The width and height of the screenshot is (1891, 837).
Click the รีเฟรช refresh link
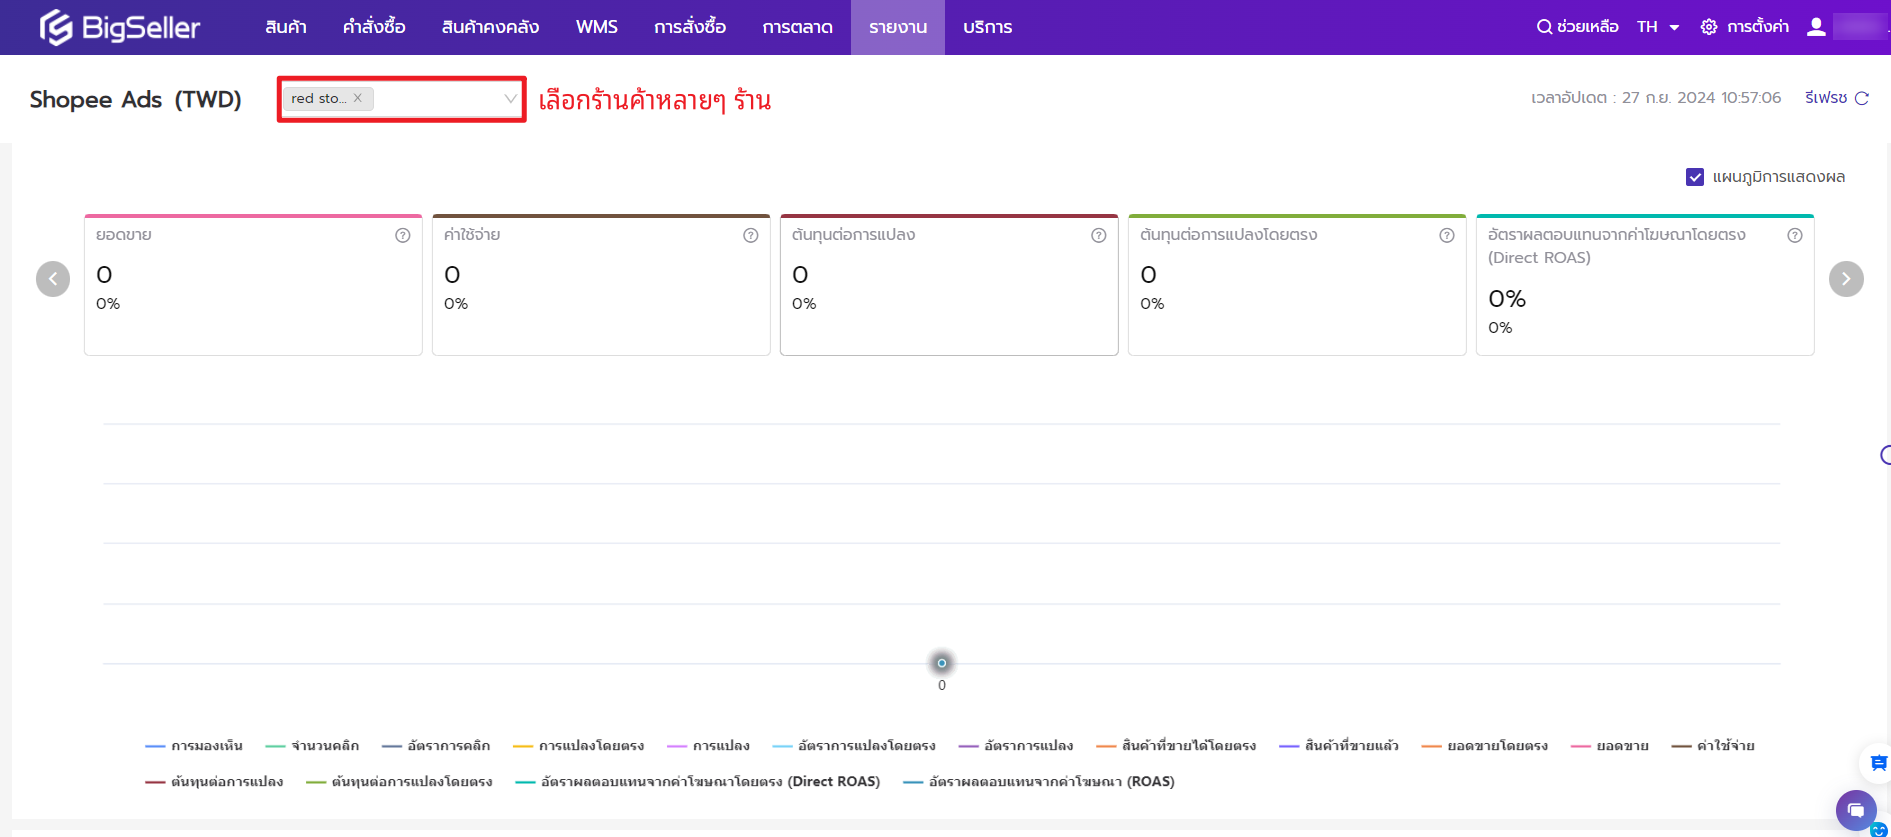[1836, 98]
